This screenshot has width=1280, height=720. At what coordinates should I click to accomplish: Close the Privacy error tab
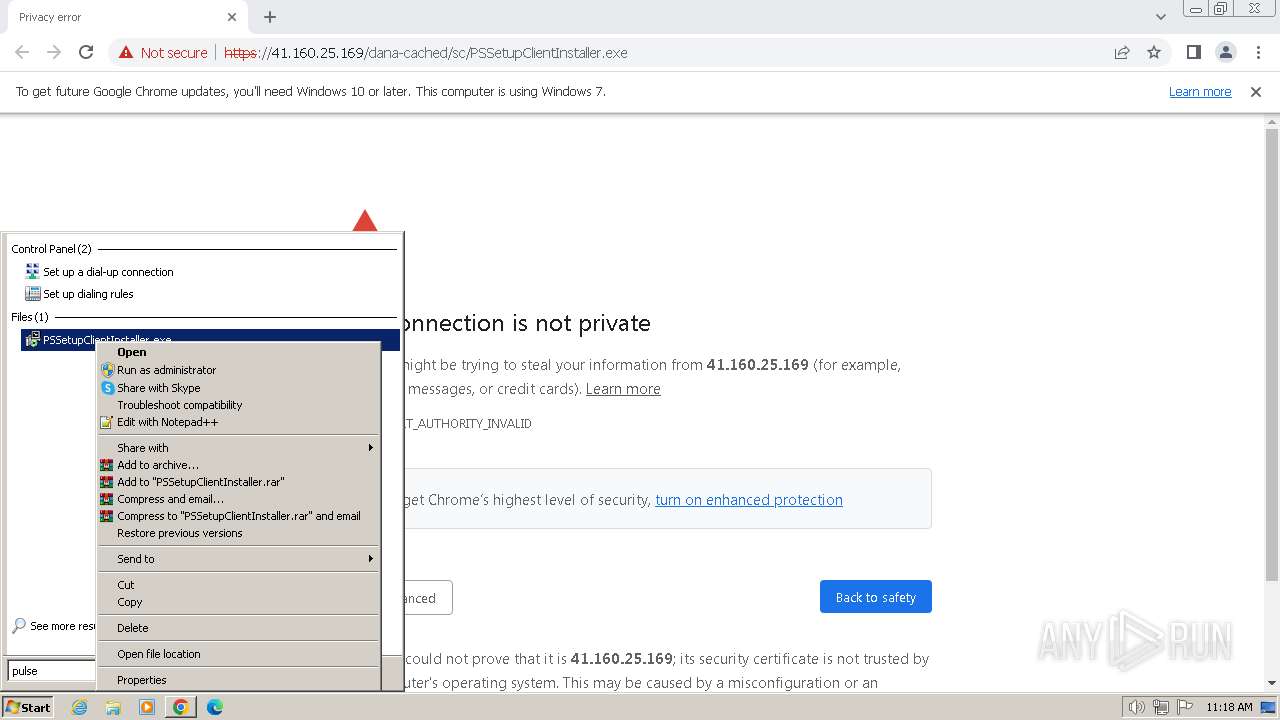tap(232, 17)
